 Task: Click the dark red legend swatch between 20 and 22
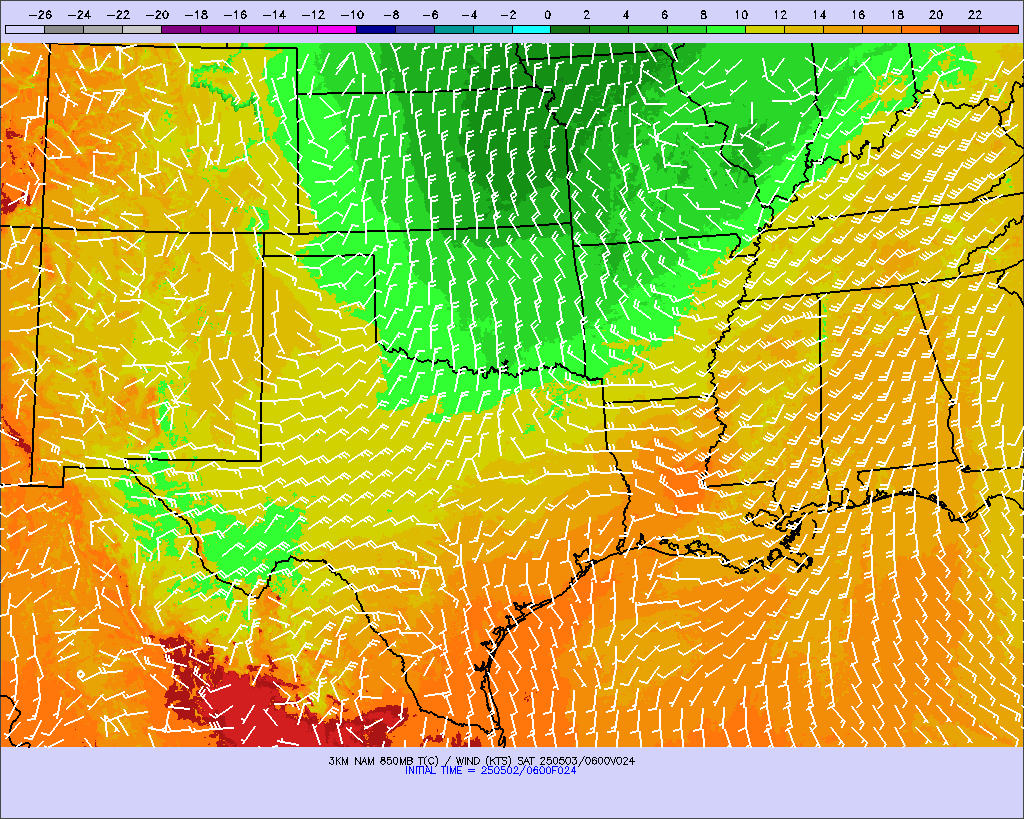(960, 29)
